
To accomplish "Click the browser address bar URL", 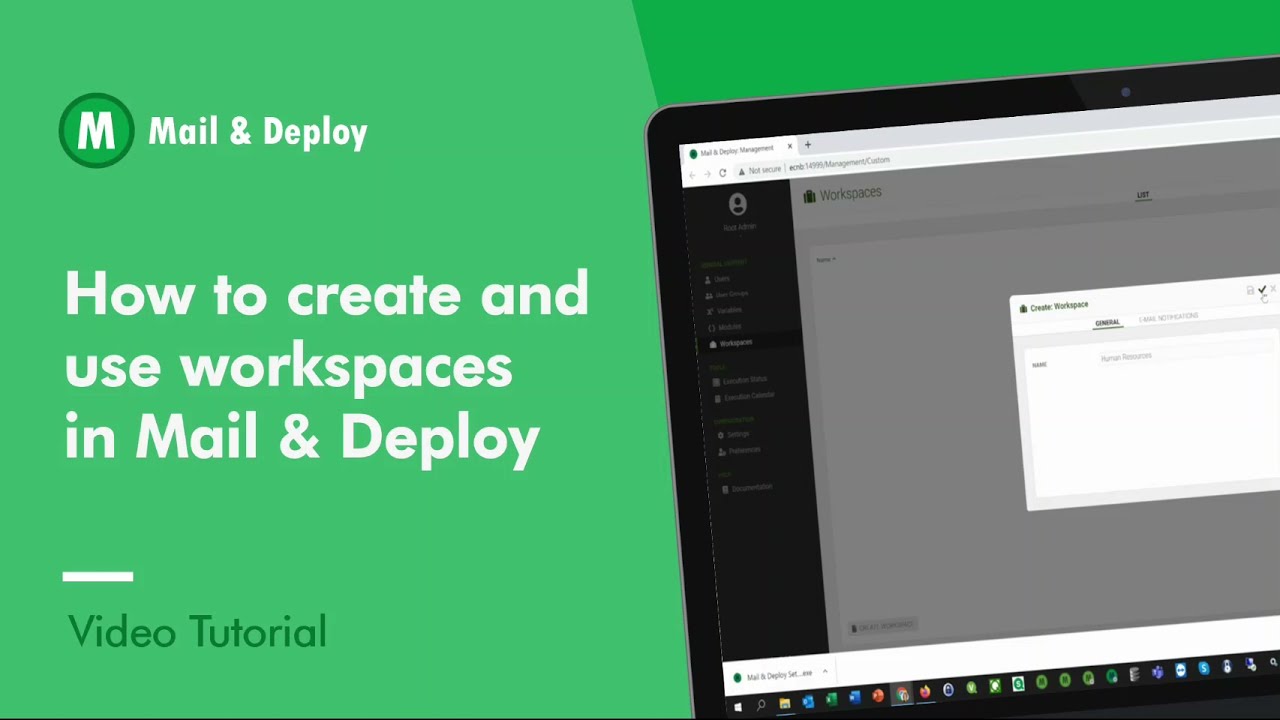I will (838, 164).
